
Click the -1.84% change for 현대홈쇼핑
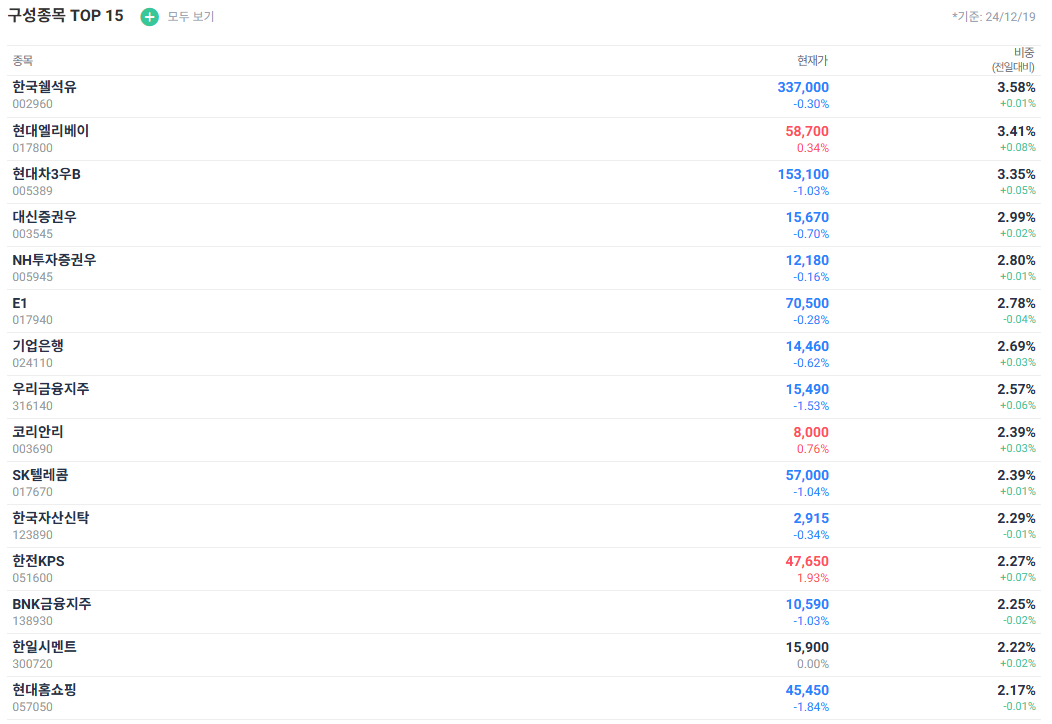[810, 707]
